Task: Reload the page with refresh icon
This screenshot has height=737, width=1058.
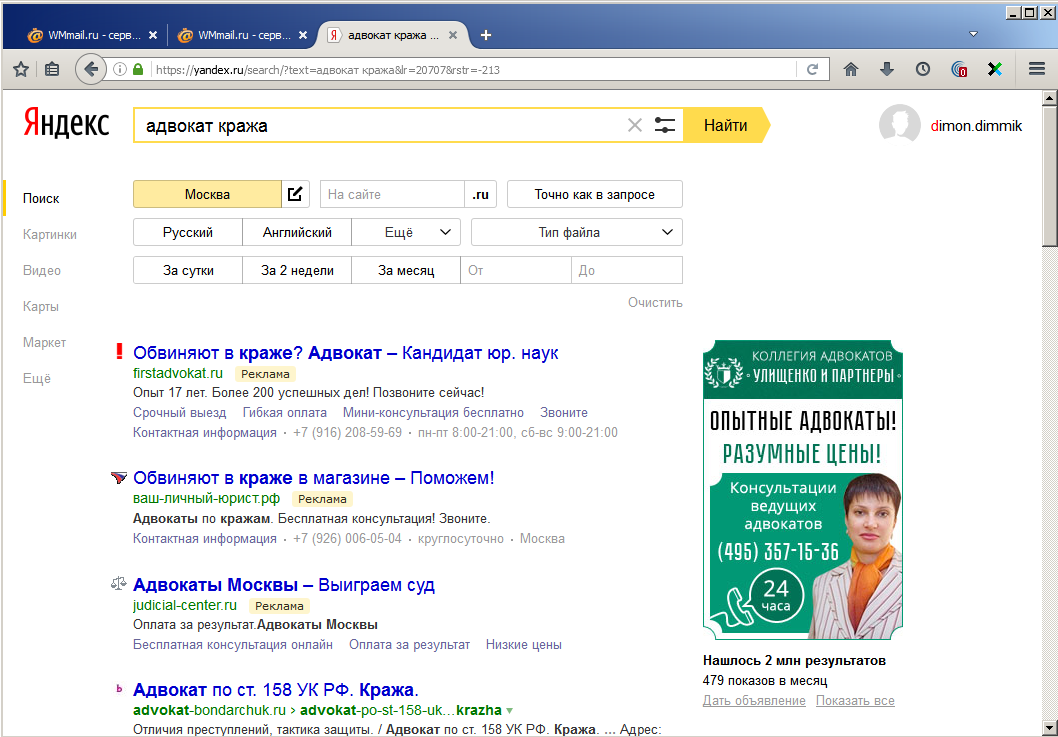Action: coord(812,69)
